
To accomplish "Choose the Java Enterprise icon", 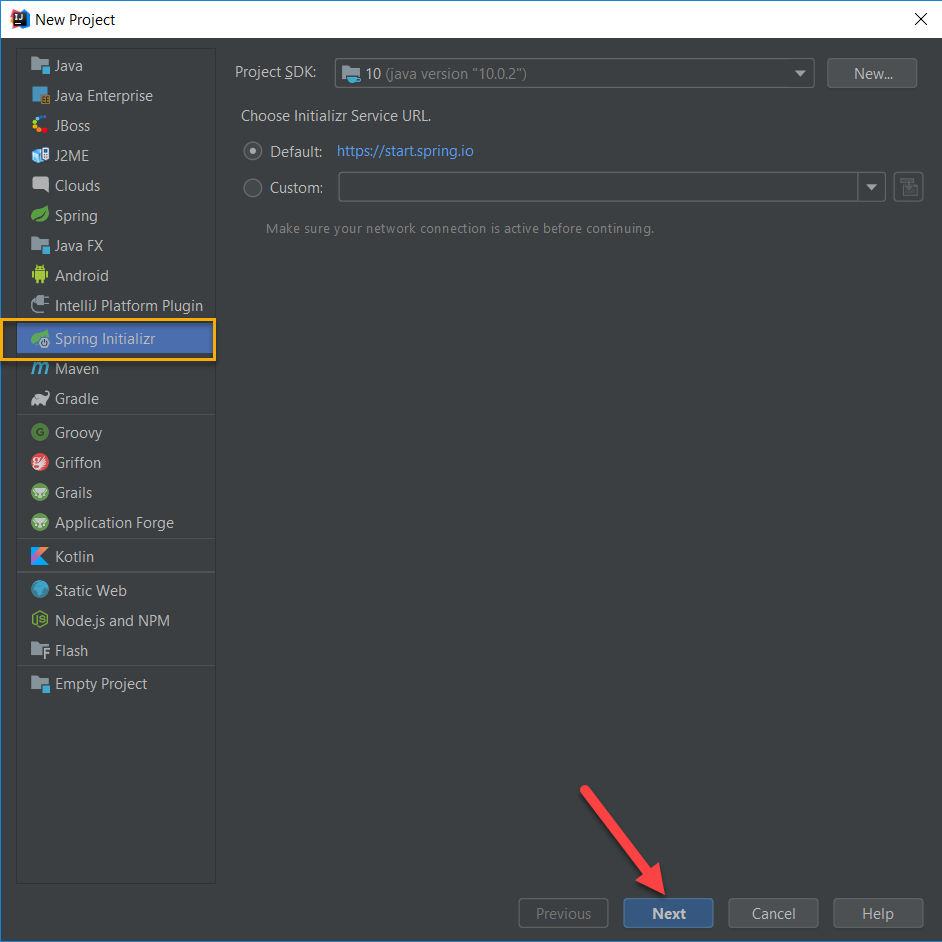I will click(x=40, y=95).
